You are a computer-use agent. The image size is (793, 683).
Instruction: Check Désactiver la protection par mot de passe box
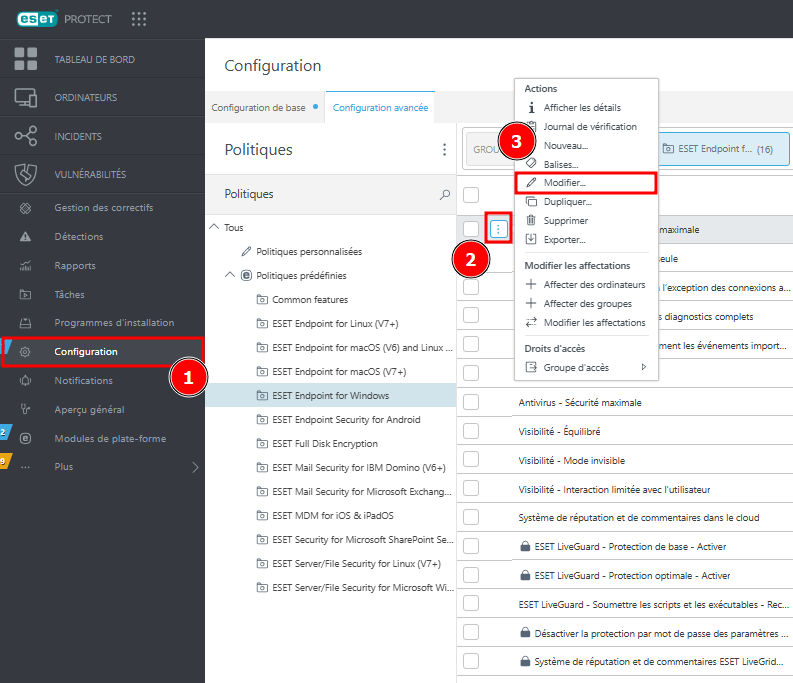pyautogui.click(x=471, y=632)
